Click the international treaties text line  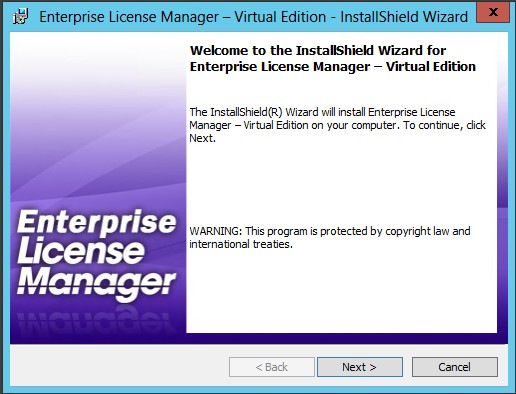(x=241, y=244)
